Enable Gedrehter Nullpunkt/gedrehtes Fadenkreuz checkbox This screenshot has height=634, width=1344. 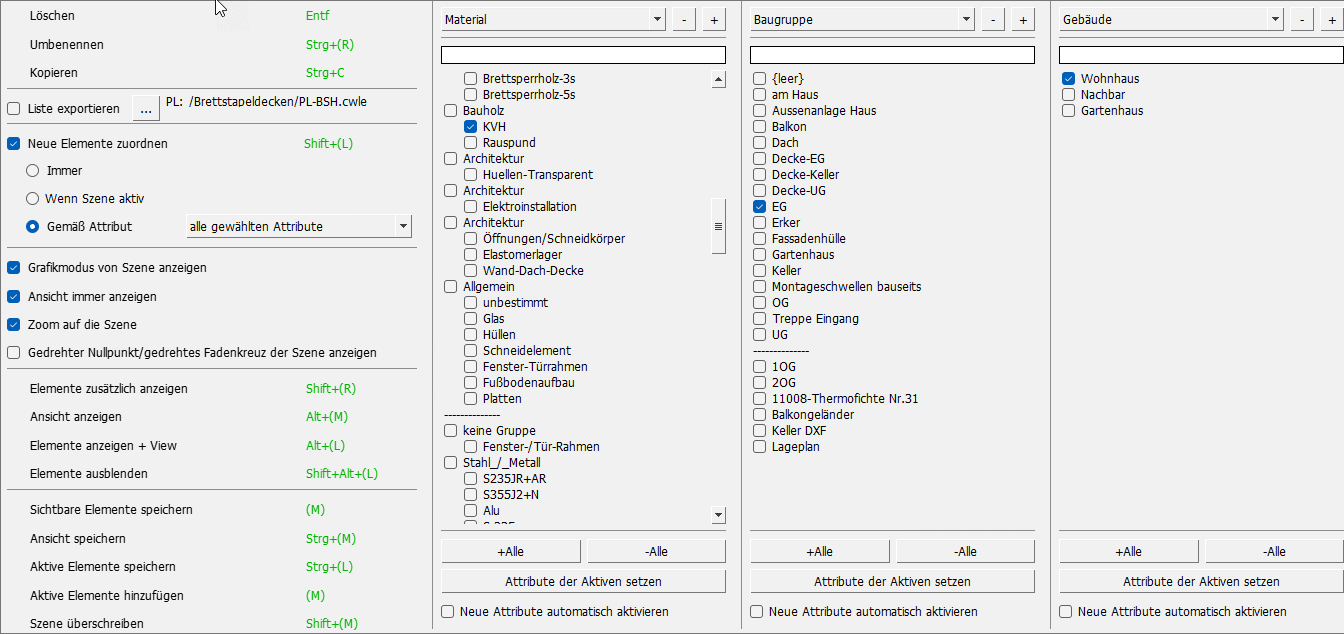point(14,353)
